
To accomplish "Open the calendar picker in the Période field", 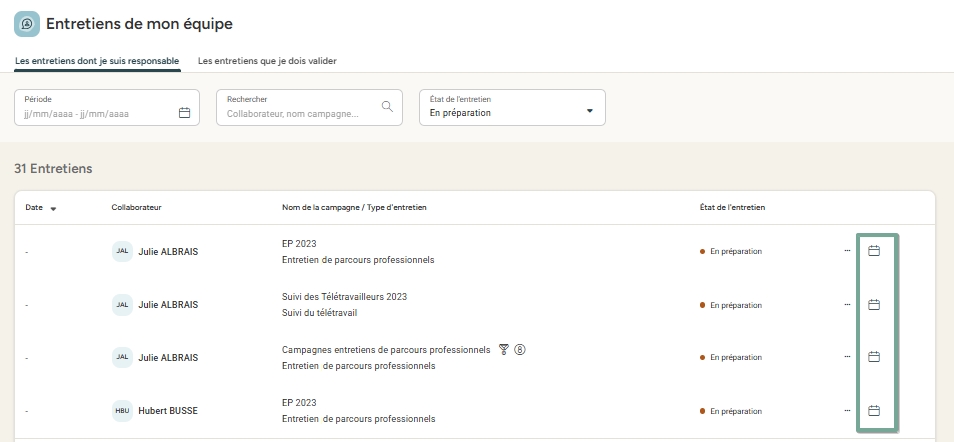I will pyautogui.click(x=184, y=113).
